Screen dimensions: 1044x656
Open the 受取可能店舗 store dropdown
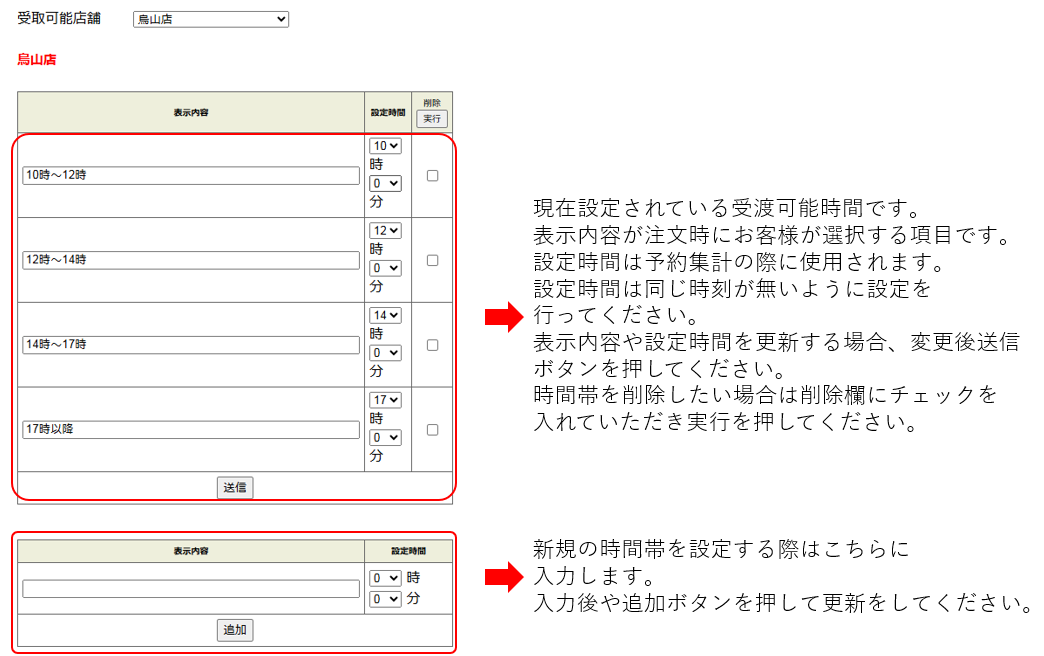[x=210, y=19]
